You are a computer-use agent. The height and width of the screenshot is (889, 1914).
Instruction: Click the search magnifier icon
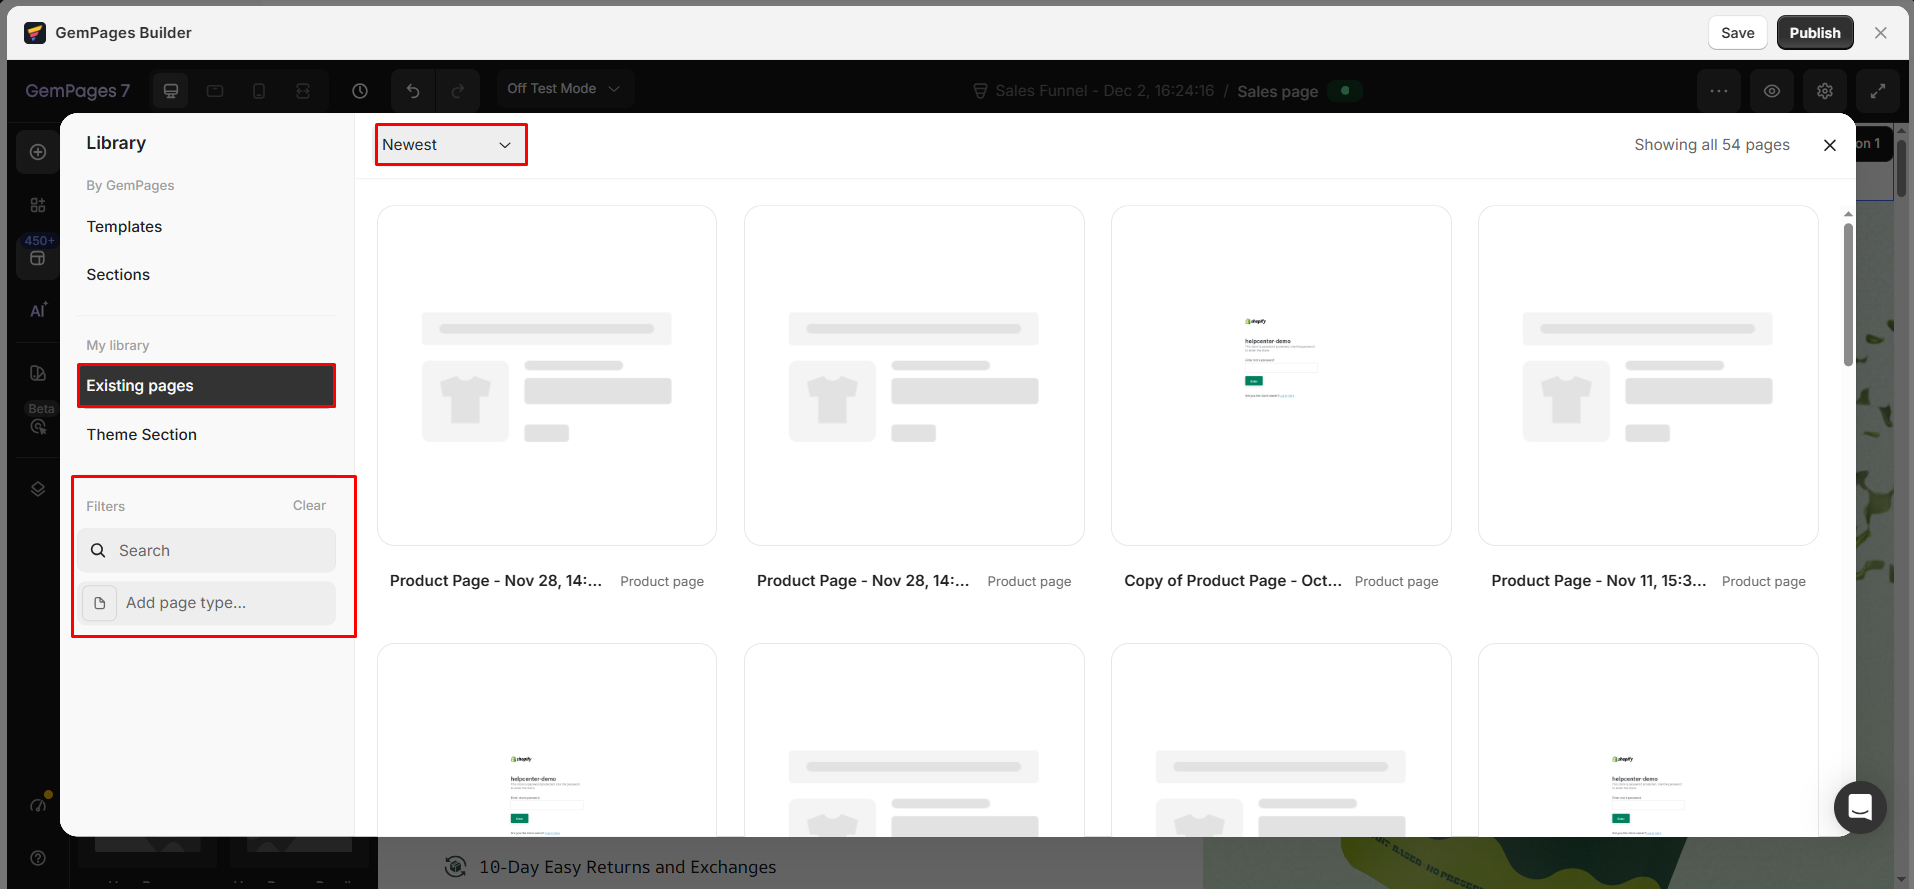pos(98,550)
